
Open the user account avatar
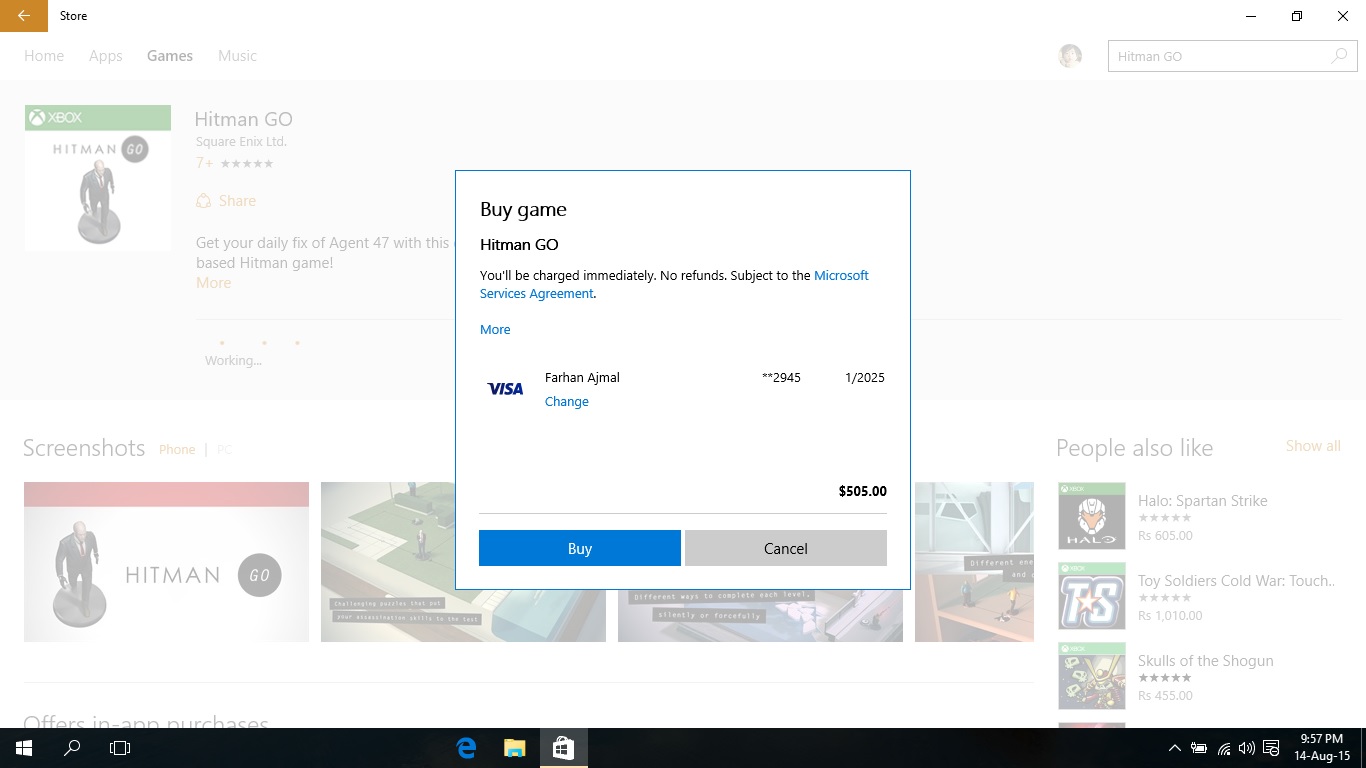[1070, 56]
